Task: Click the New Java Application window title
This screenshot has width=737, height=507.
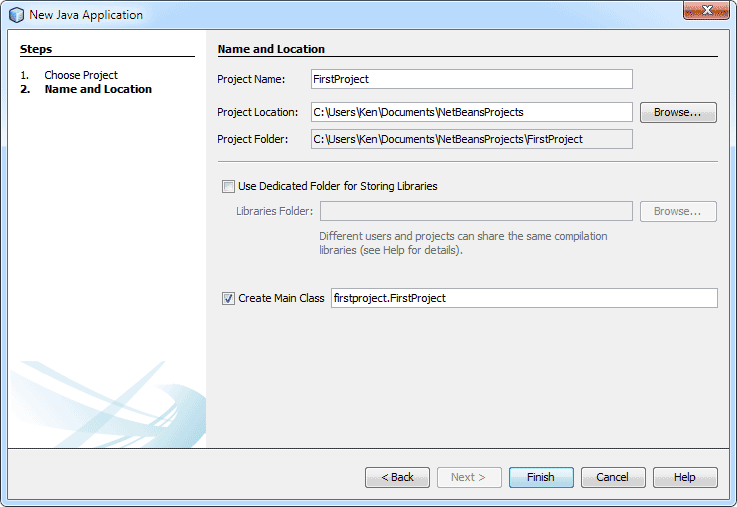Action: (86, 15)
